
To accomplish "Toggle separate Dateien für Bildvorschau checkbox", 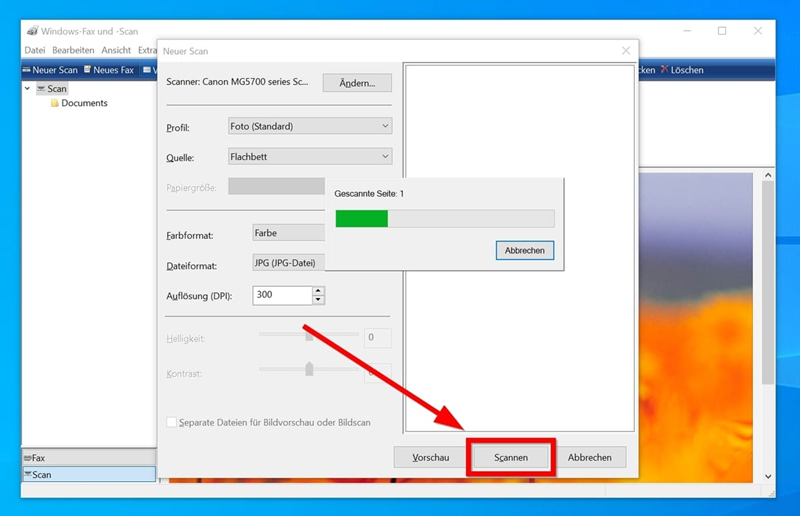I will coord(172,423).
